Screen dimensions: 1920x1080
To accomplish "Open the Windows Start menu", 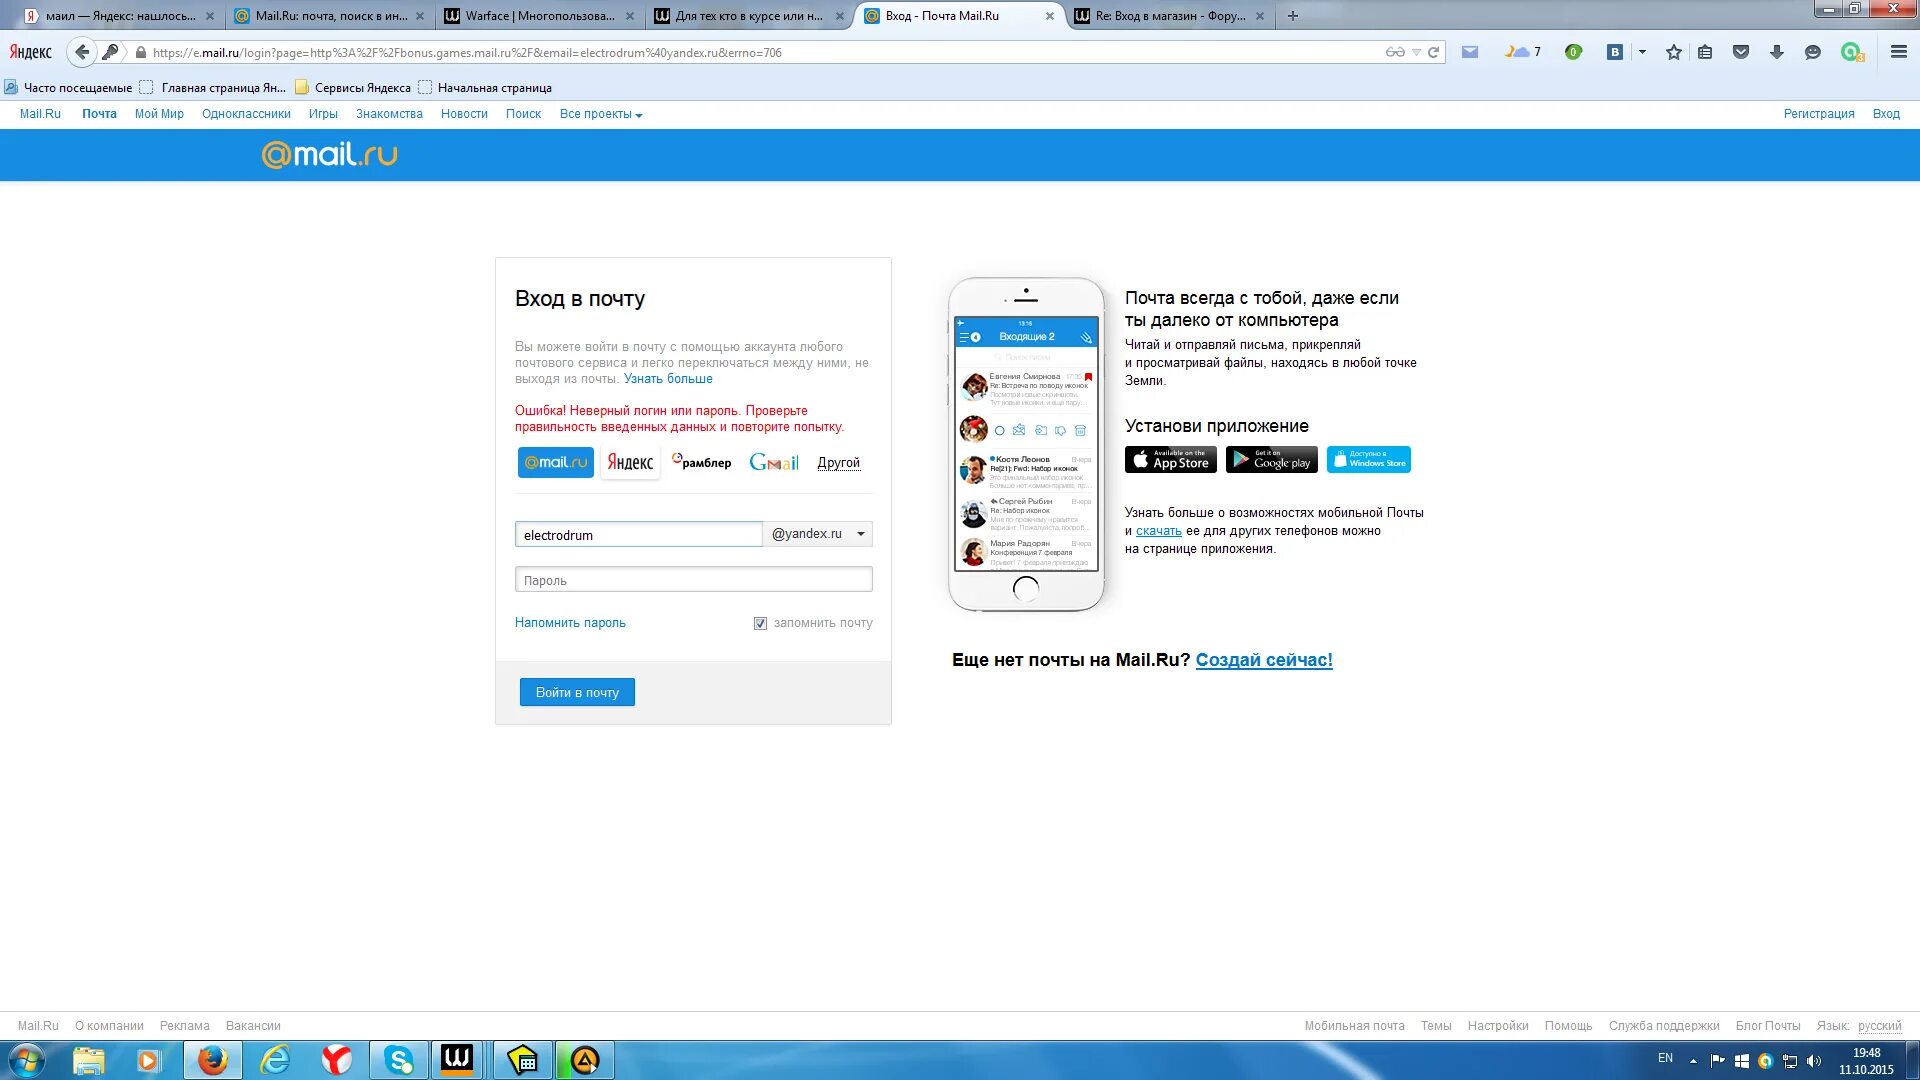I will coord(26,1060).
